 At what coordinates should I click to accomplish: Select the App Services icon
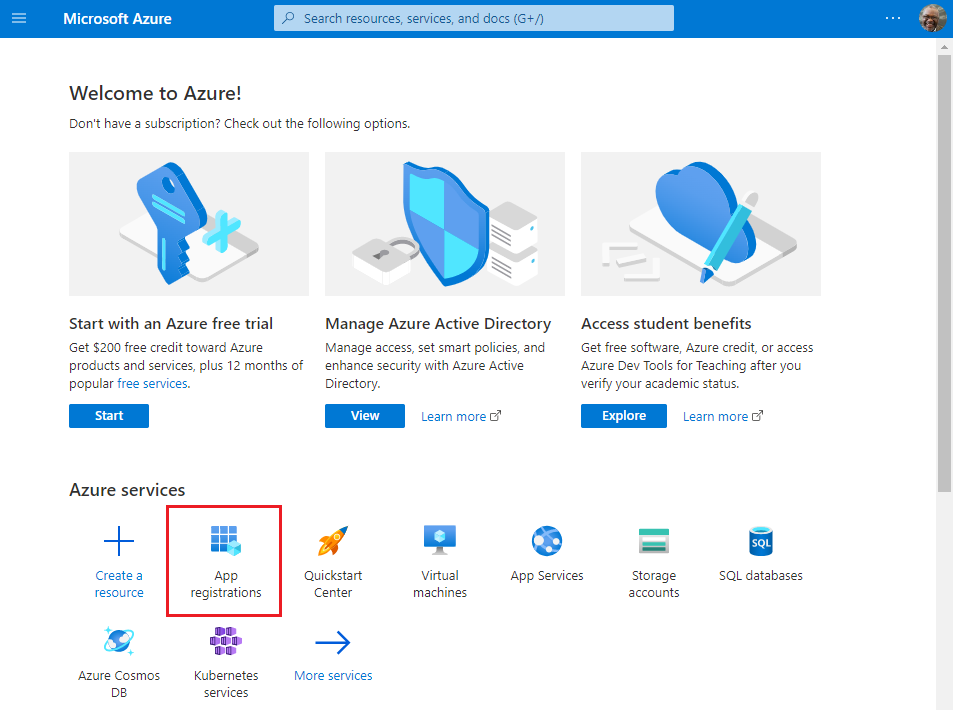[x=546, y=541]
